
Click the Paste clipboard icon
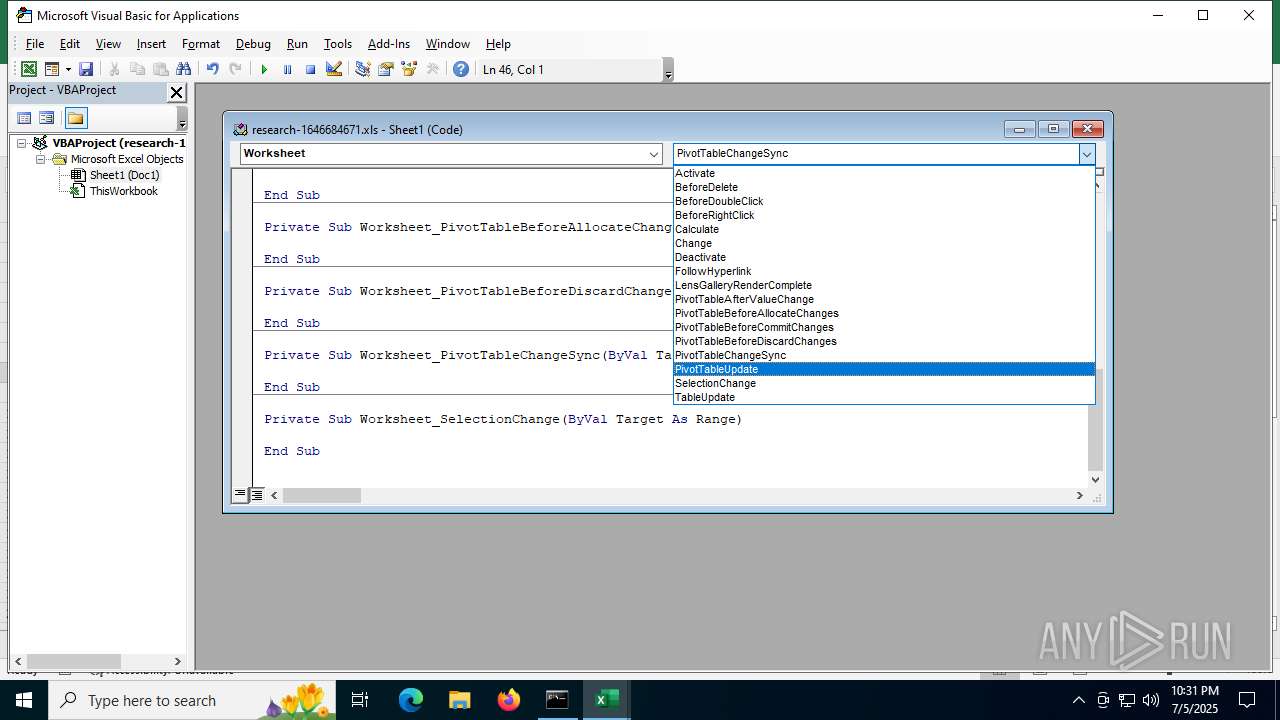pyautogui.click(x=160, y=69)
